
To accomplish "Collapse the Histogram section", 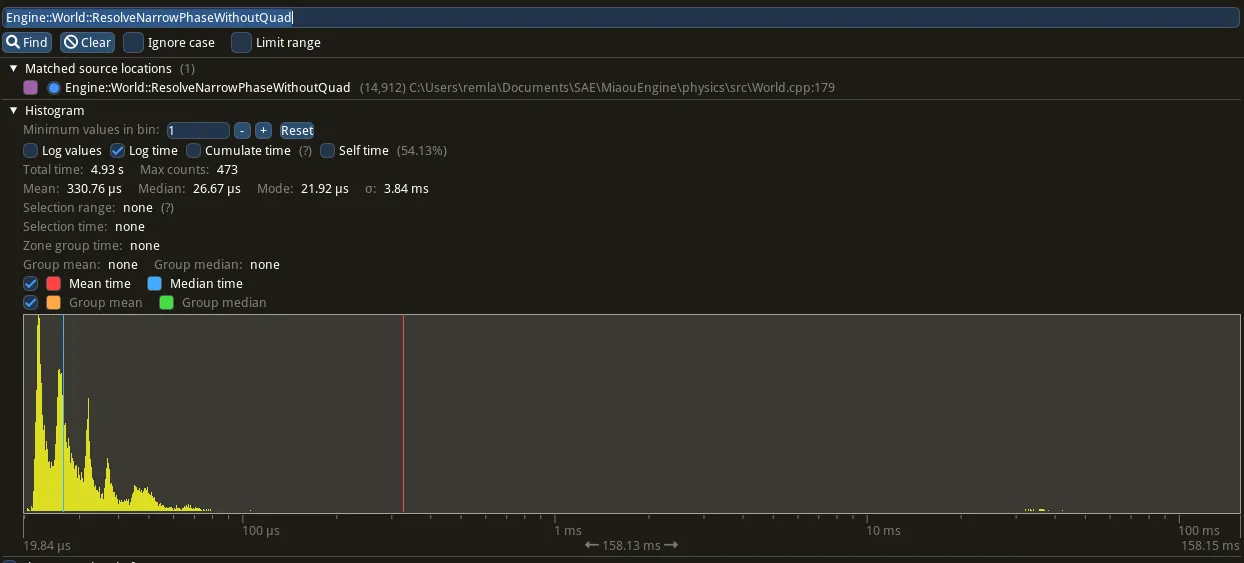I will click(13, 111).
